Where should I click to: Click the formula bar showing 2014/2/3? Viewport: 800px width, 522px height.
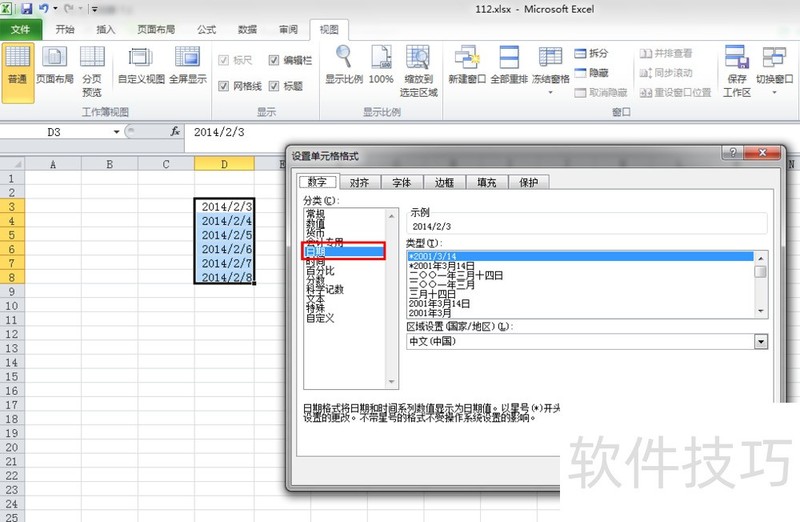coord(490,132)
